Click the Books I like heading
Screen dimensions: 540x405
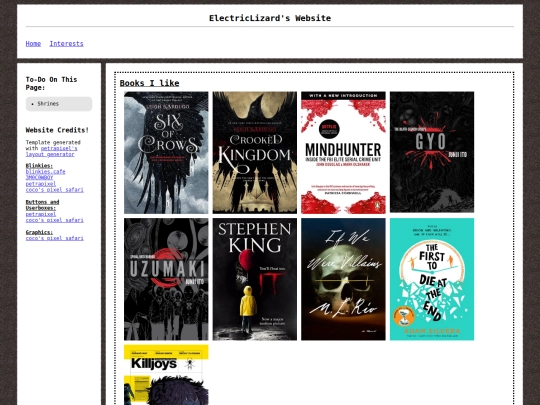coord(149,83)
